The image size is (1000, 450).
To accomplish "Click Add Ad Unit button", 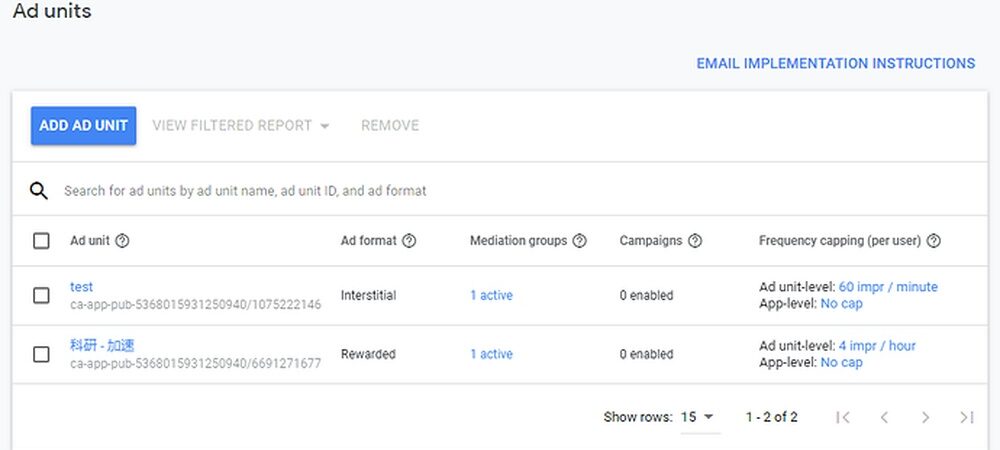I will (84, 126).
